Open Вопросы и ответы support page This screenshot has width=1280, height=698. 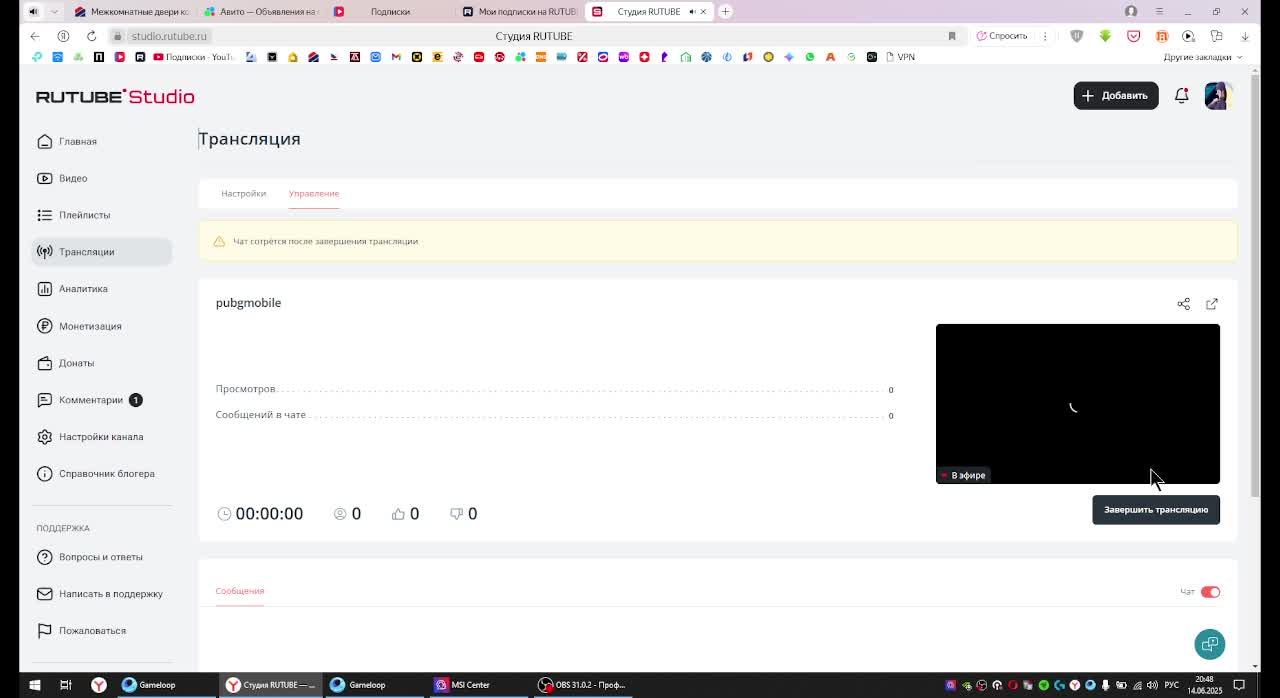click(90, 557)
